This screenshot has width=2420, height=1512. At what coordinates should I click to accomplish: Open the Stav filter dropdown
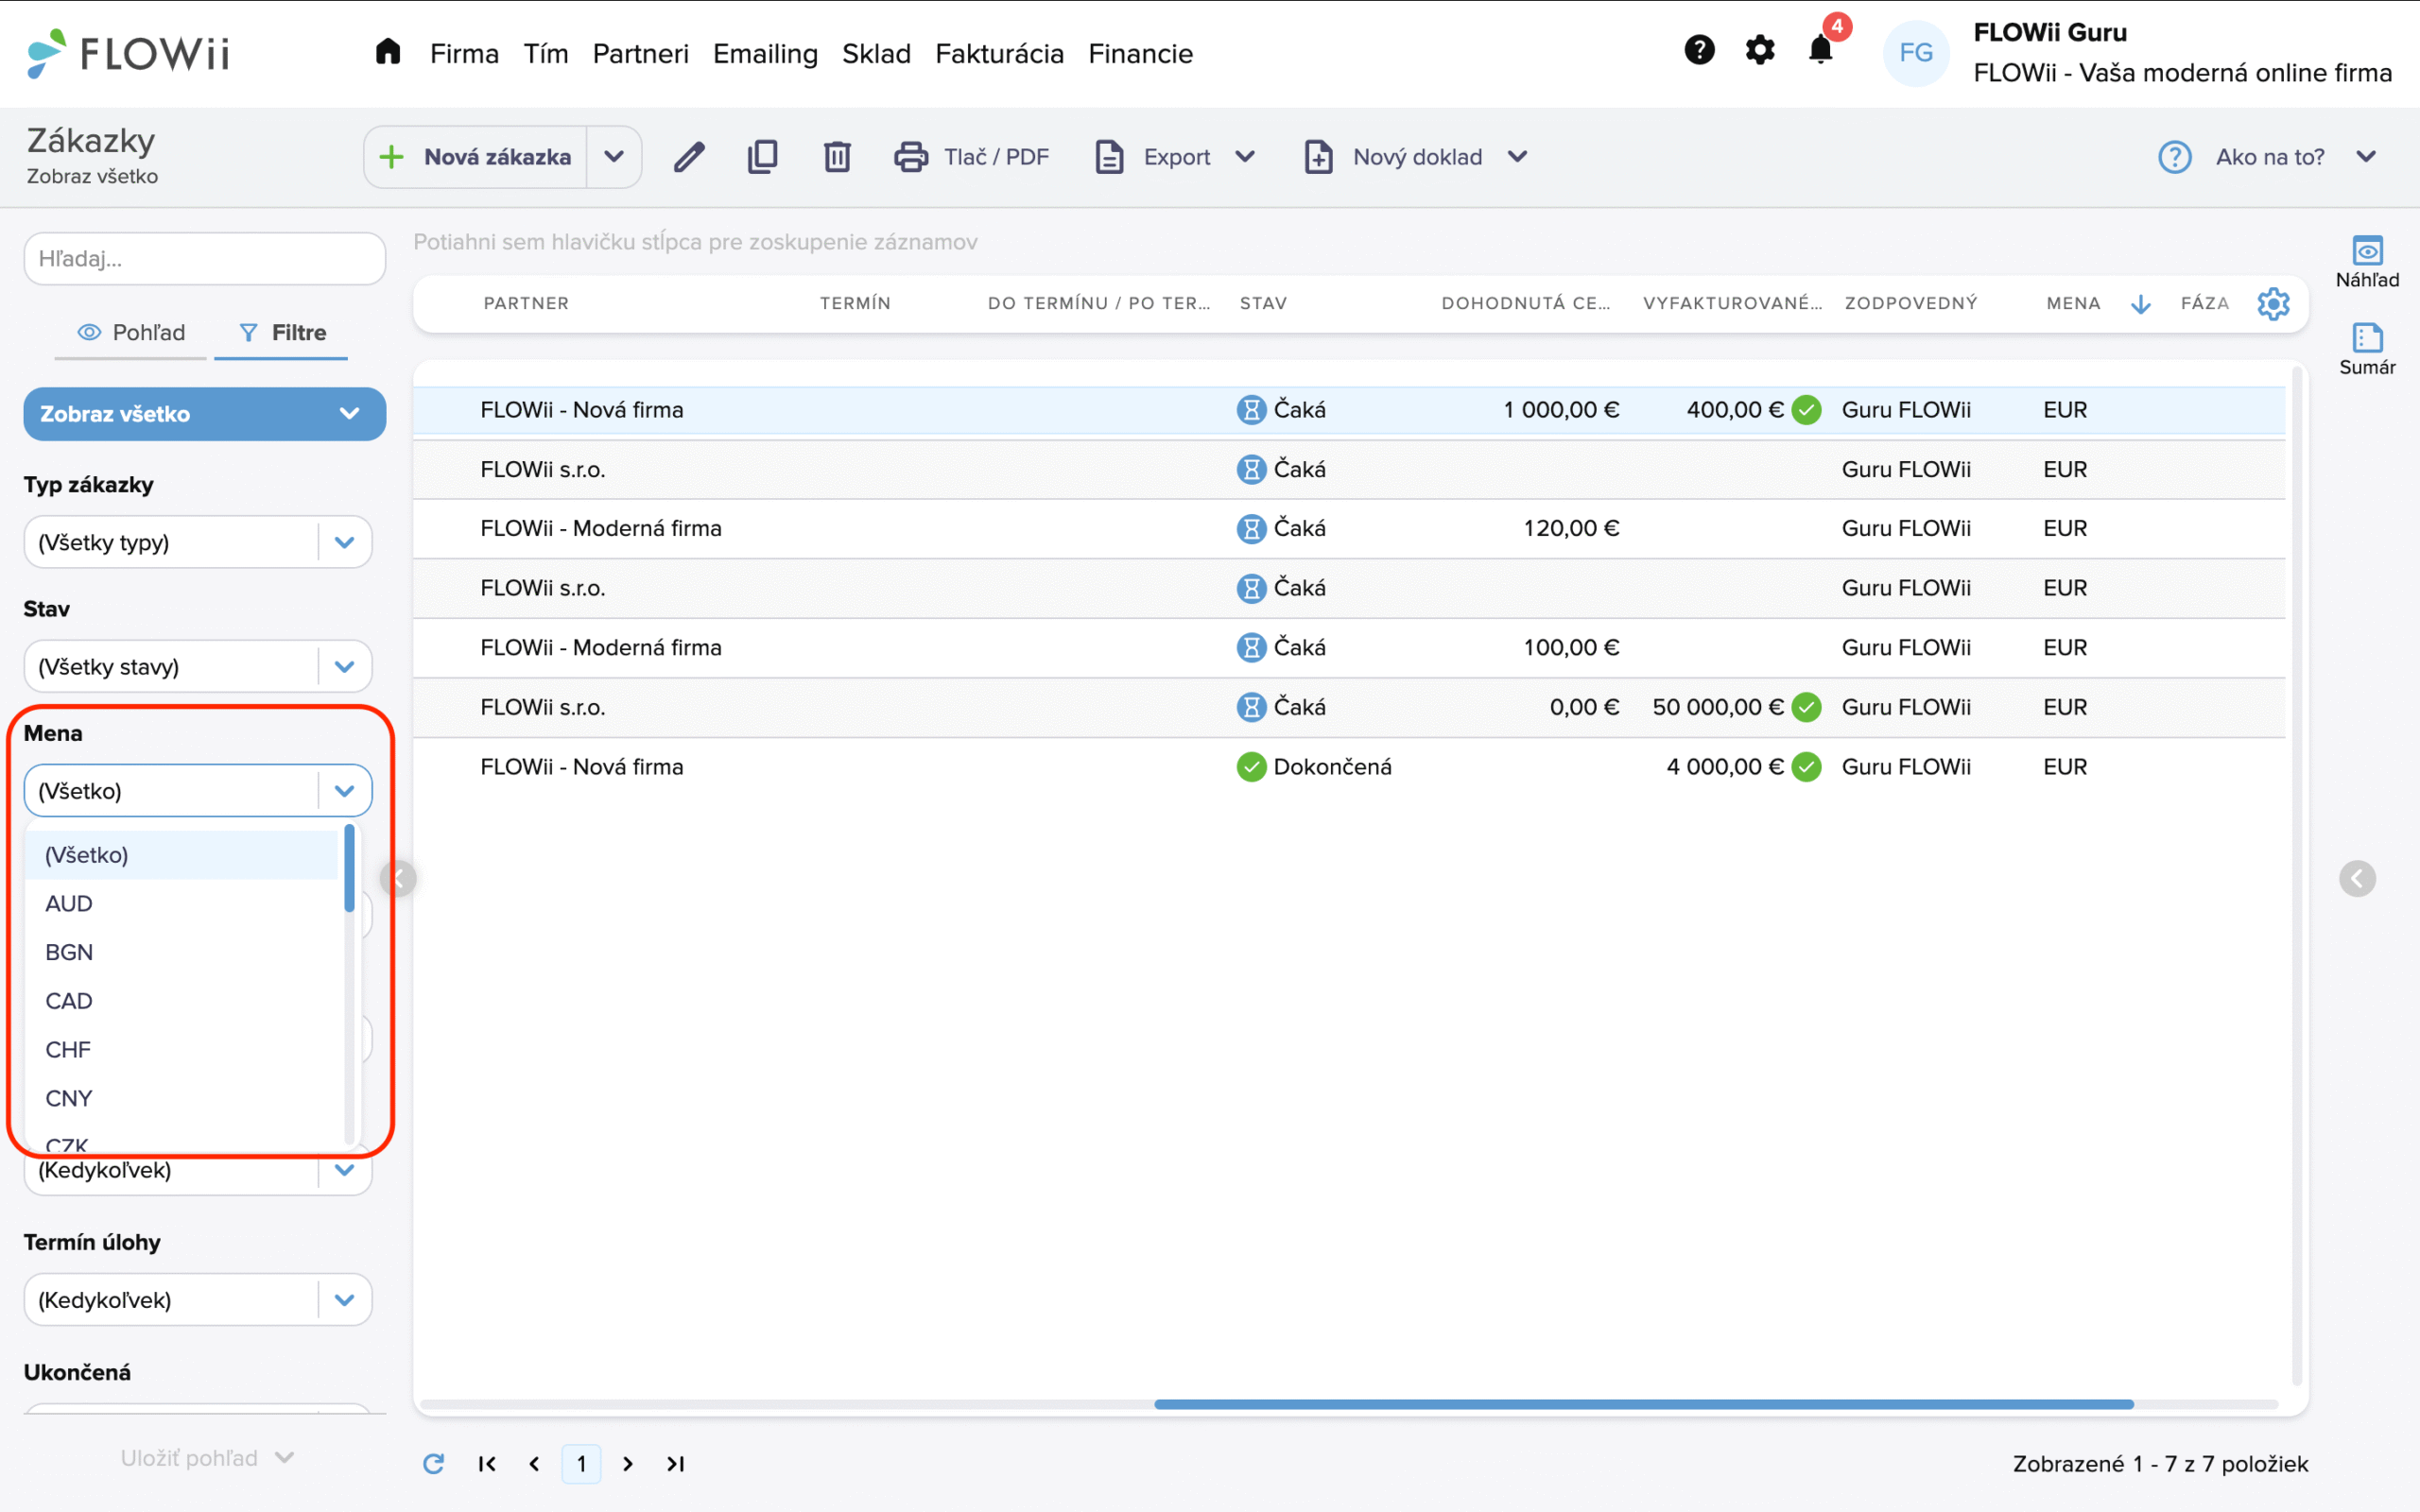[x=198, y=666]
